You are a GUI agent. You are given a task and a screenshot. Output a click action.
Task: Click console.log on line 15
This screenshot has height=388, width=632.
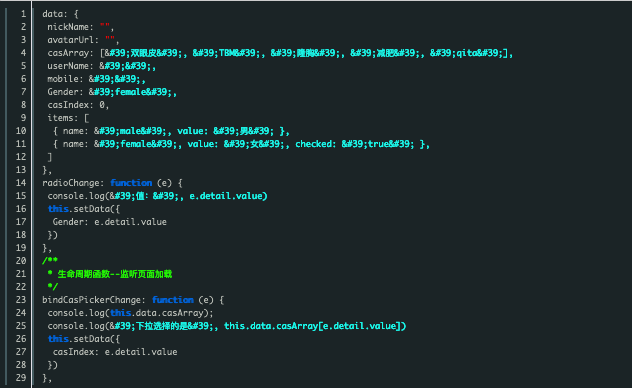(76, 196)
